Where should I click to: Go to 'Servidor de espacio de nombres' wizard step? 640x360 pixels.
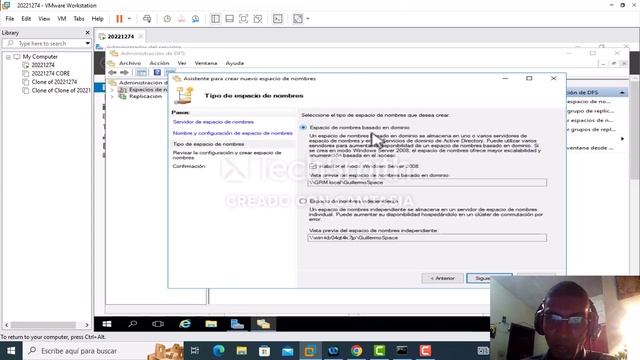click(x=213, y=122)
